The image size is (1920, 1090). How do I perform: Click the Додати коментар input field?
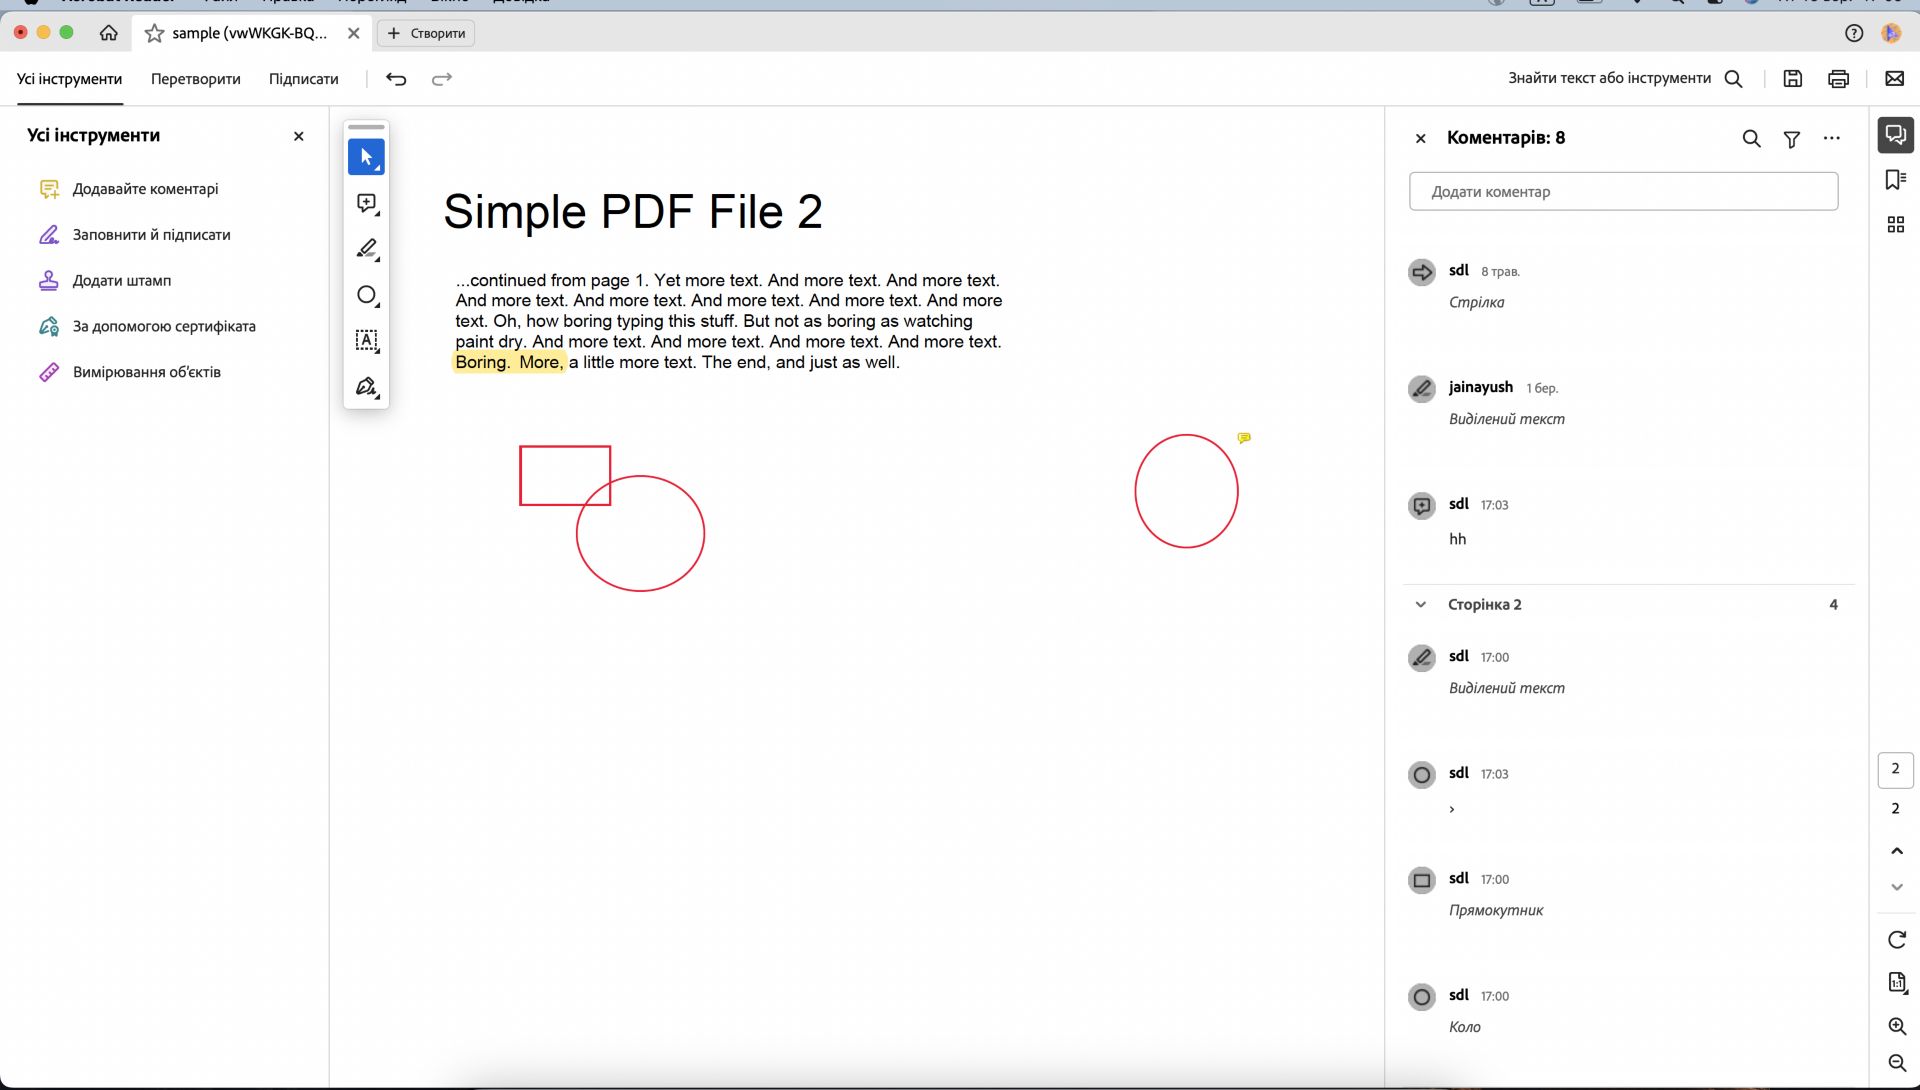click(1622, 192)
